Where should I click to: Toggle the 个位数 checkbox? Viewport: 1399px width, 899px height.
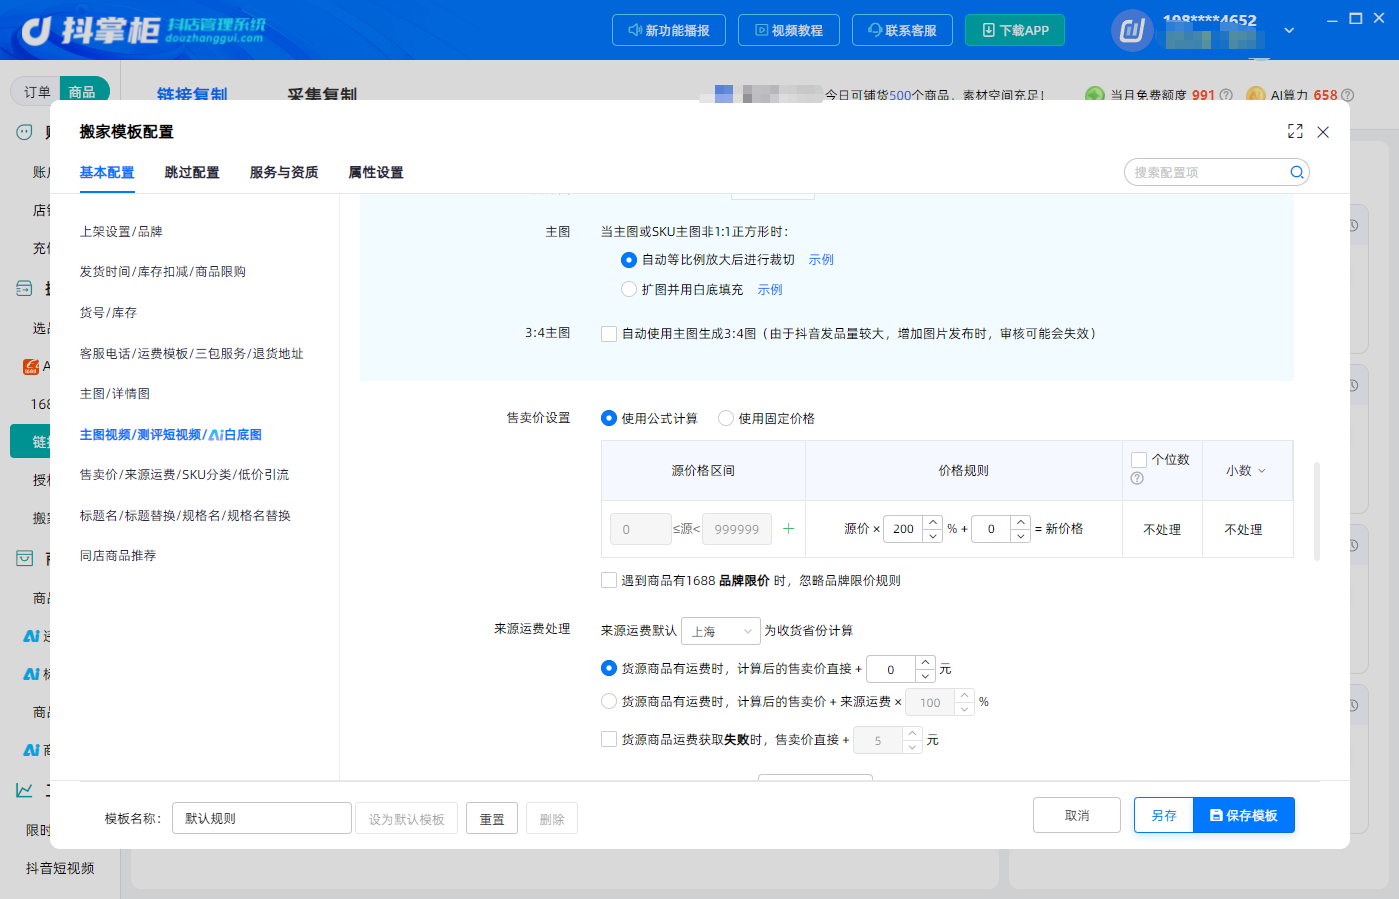(x=1139, y=460)
